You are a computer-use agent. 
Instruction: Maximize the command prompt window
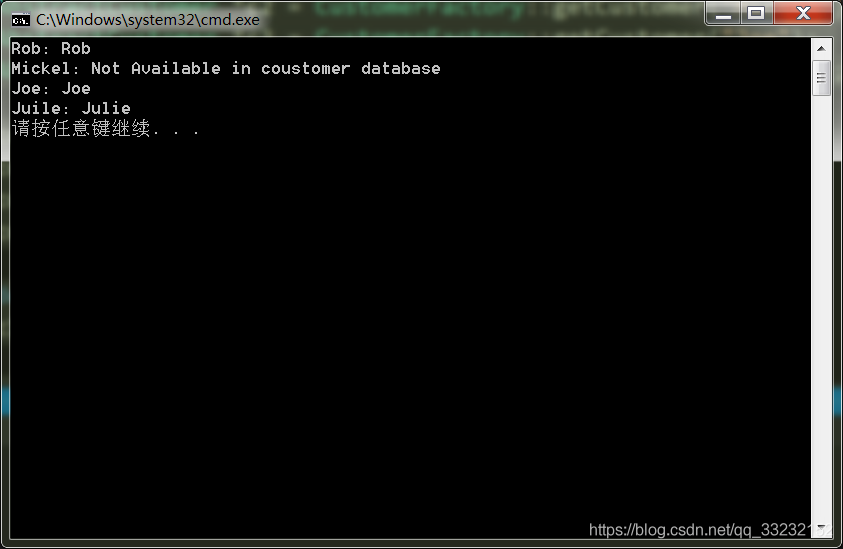[756, 13]
